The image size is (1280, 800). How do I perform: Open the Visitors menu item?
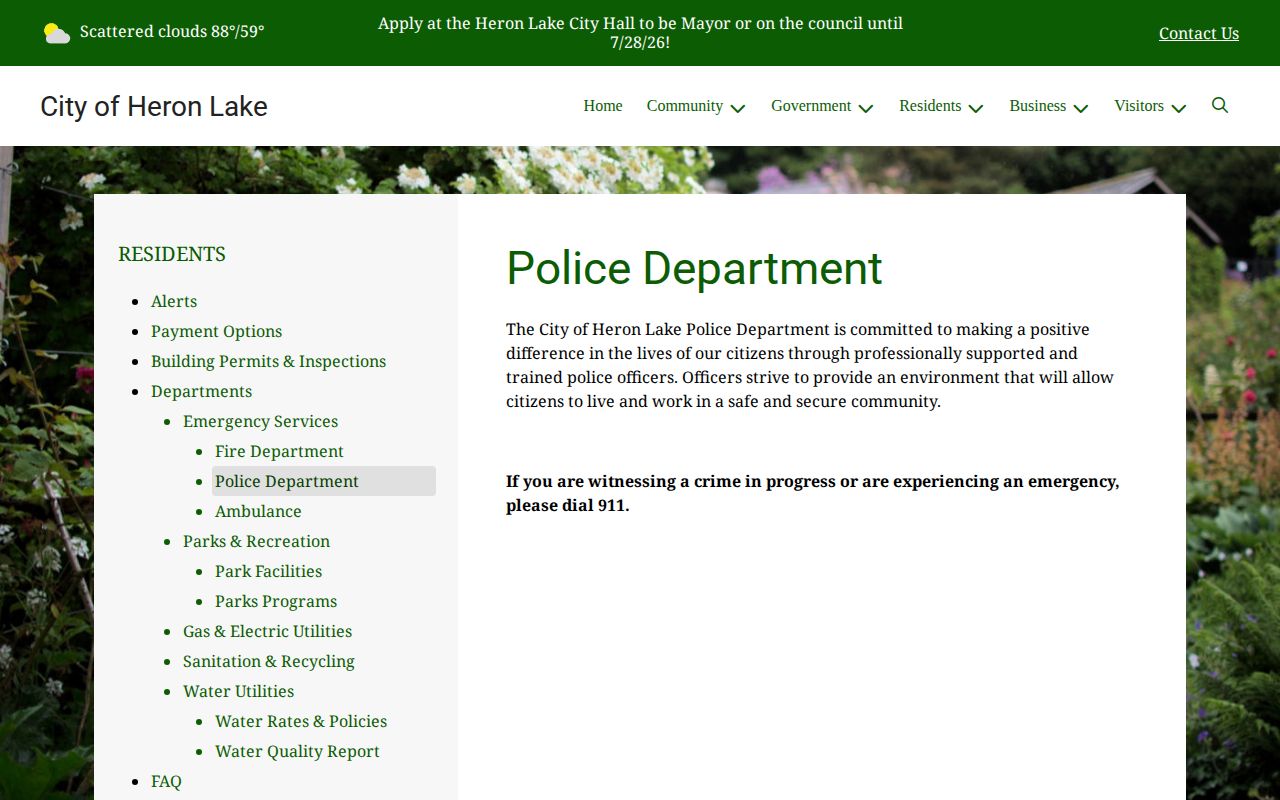pyautogui.click(x=1139, y=106)
